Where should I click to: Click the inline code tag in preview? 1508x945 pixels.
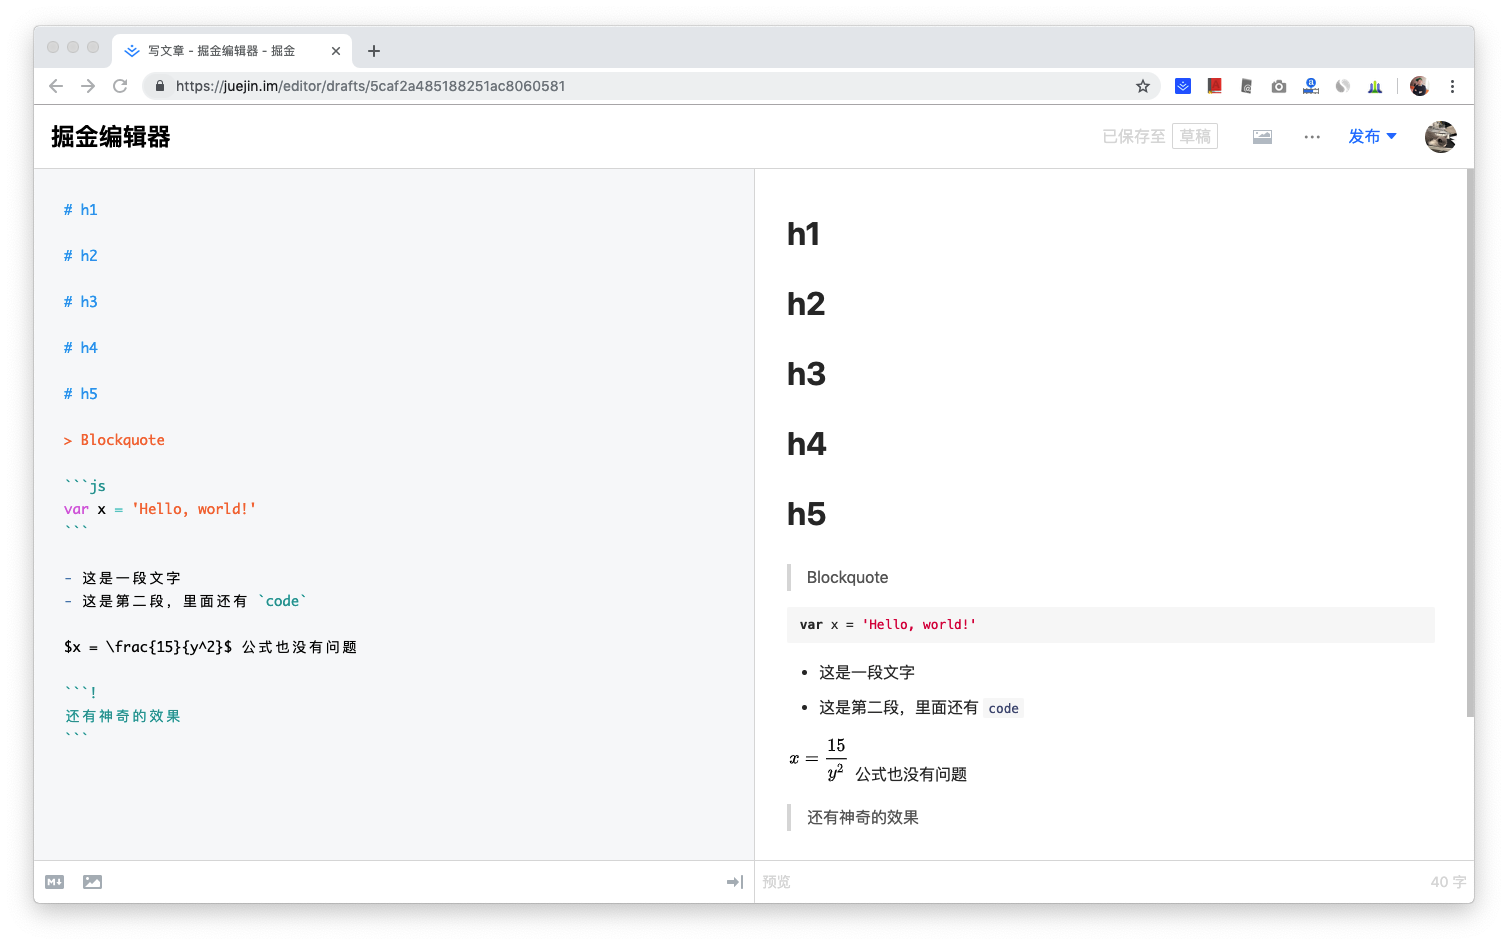click(1003, 708)
